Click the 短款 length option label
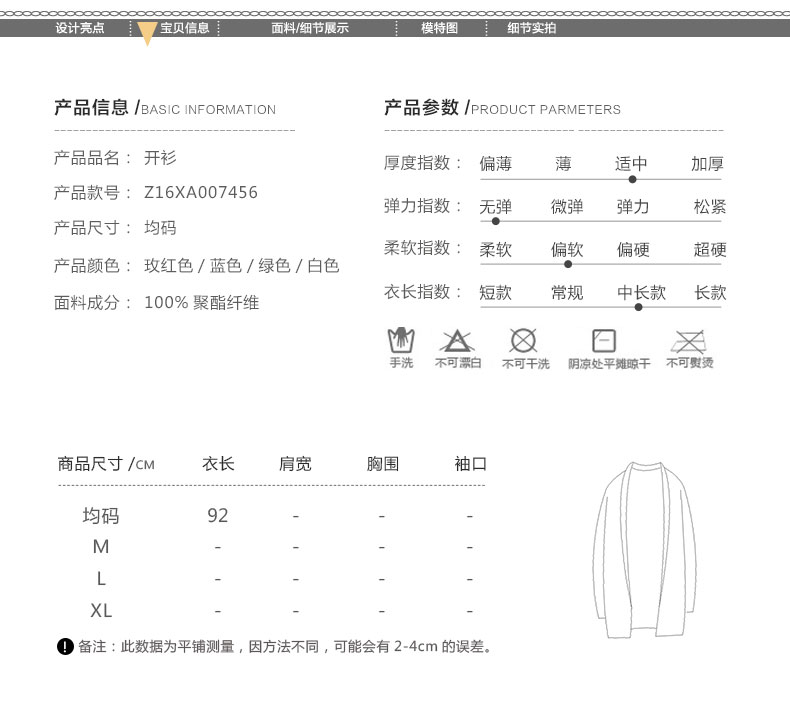Screen dimensions: 790x713 coord(496,292)
